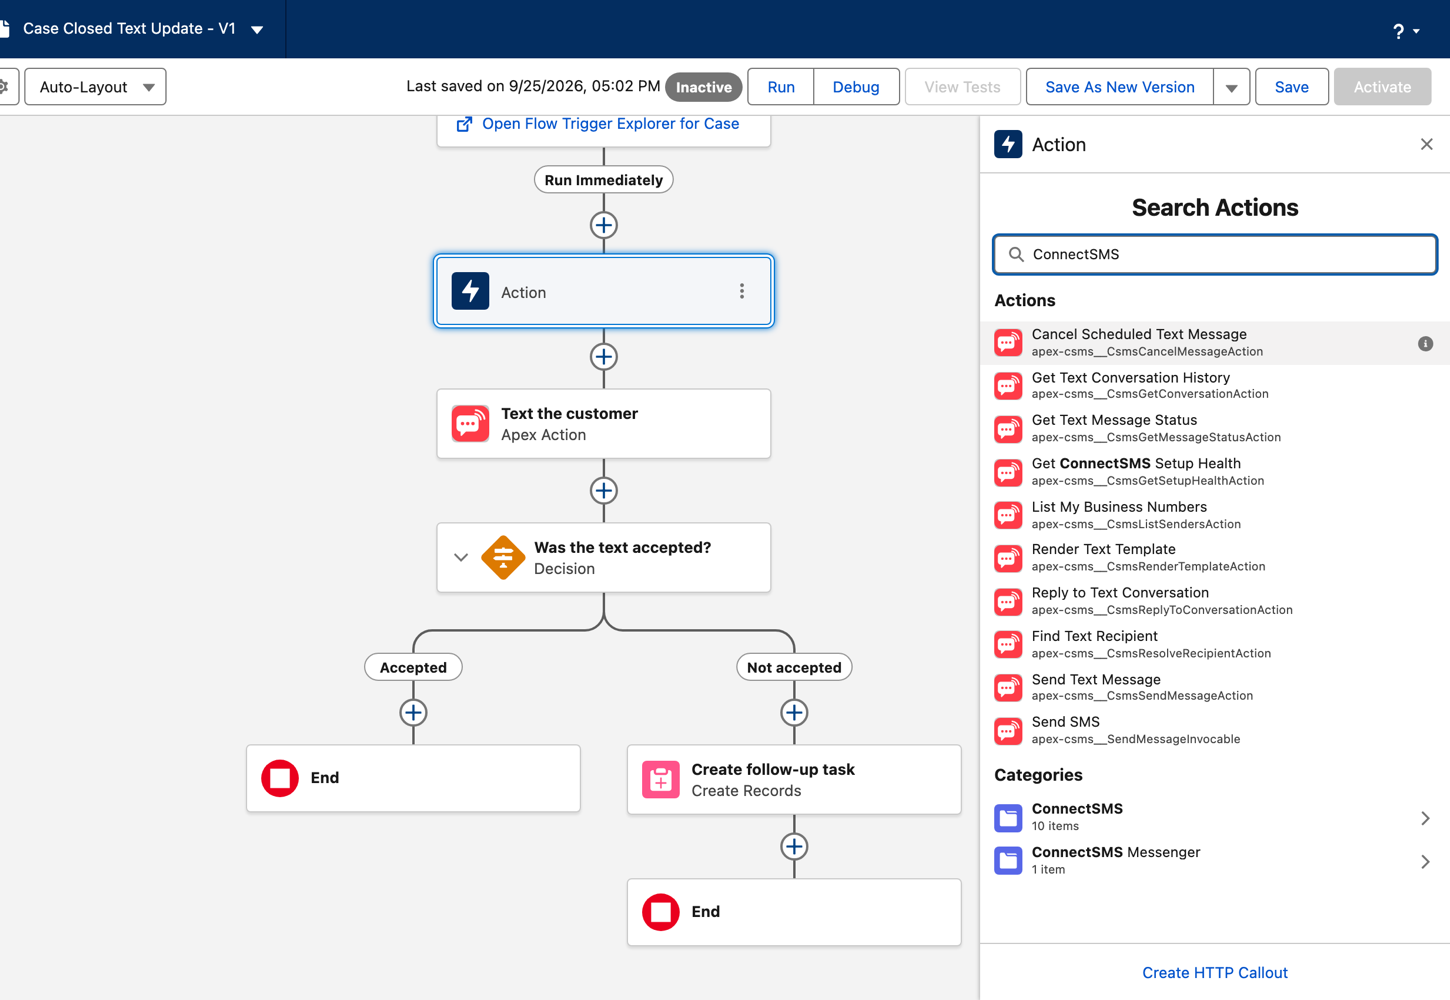Open external Flow Trigger Explorer icon

[464, 124]
